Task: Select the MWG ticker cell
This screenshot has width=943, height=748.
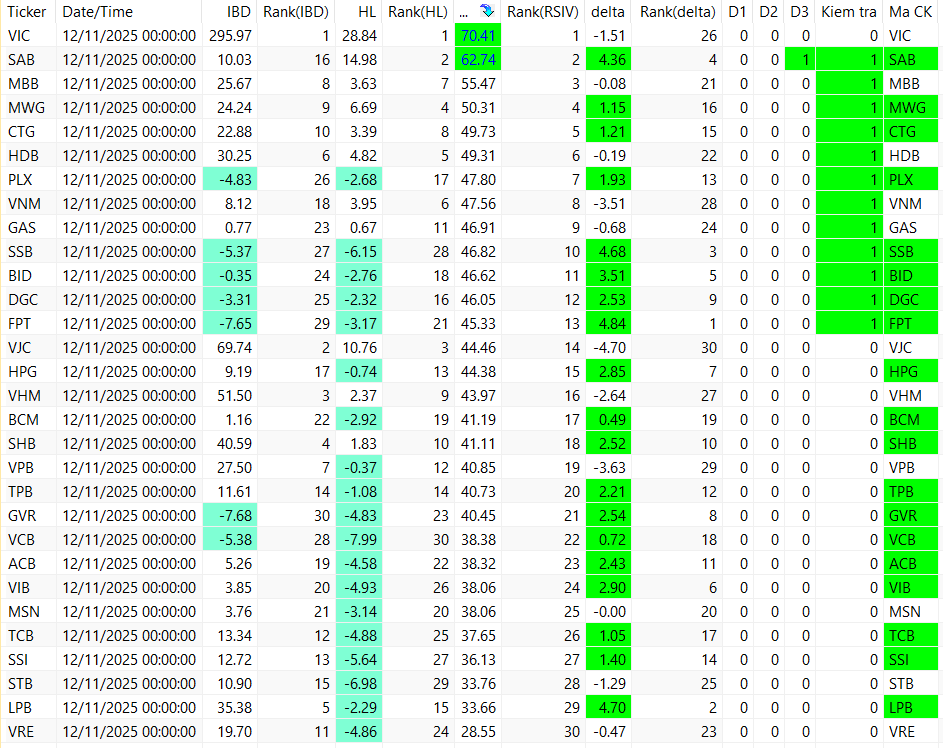Action: [x=26, y=108]
